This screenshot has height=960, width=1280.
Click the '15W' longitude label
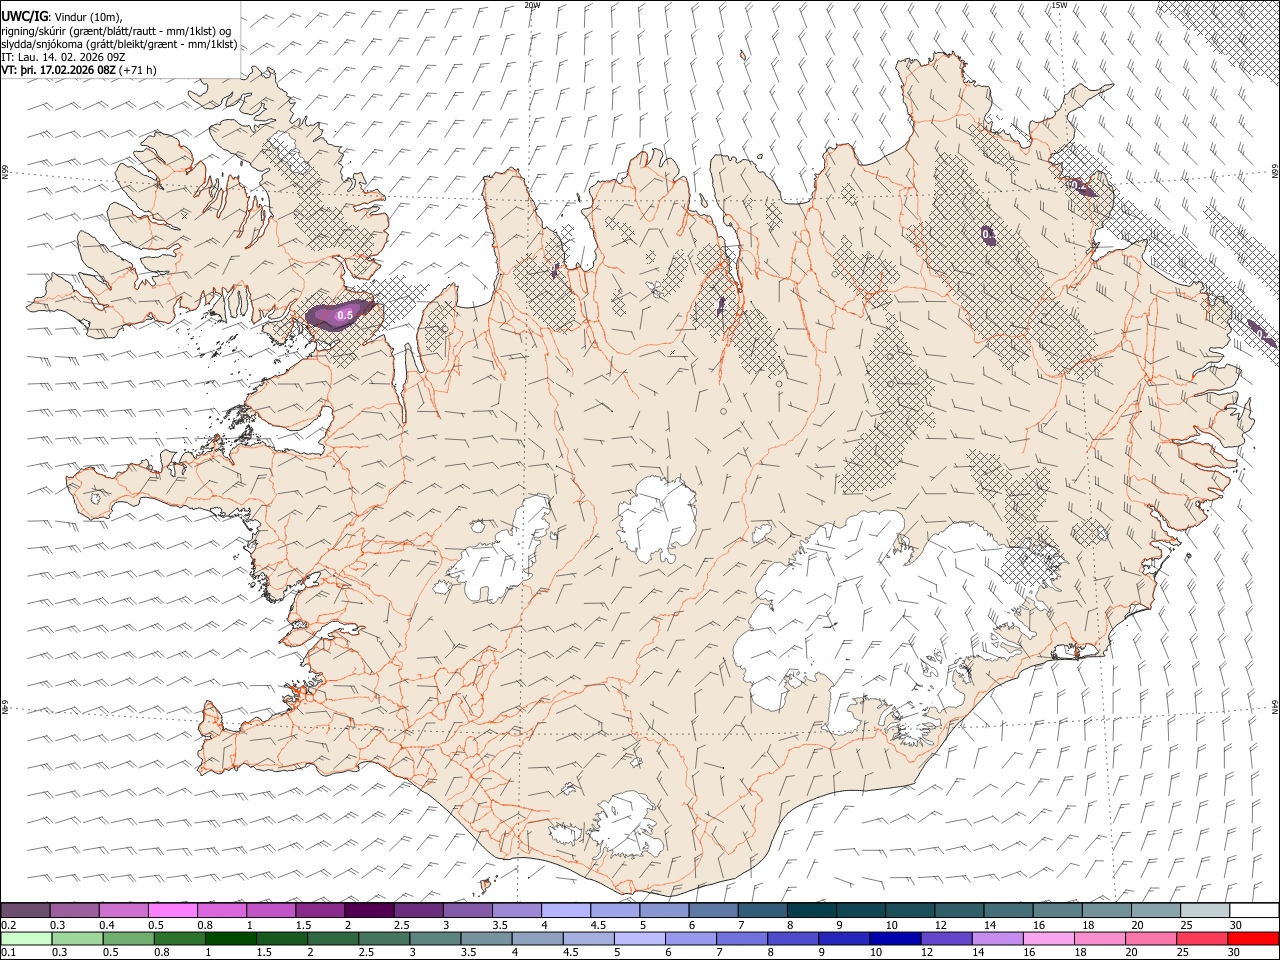pyautogui.click(x=1059, y=5)
